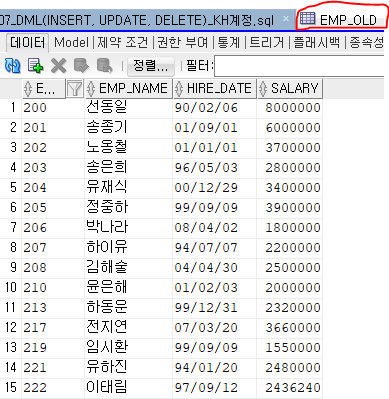The height and width of the screenshot is (399, 389).
Task: Select row number 8
Action: click(13, 248)
